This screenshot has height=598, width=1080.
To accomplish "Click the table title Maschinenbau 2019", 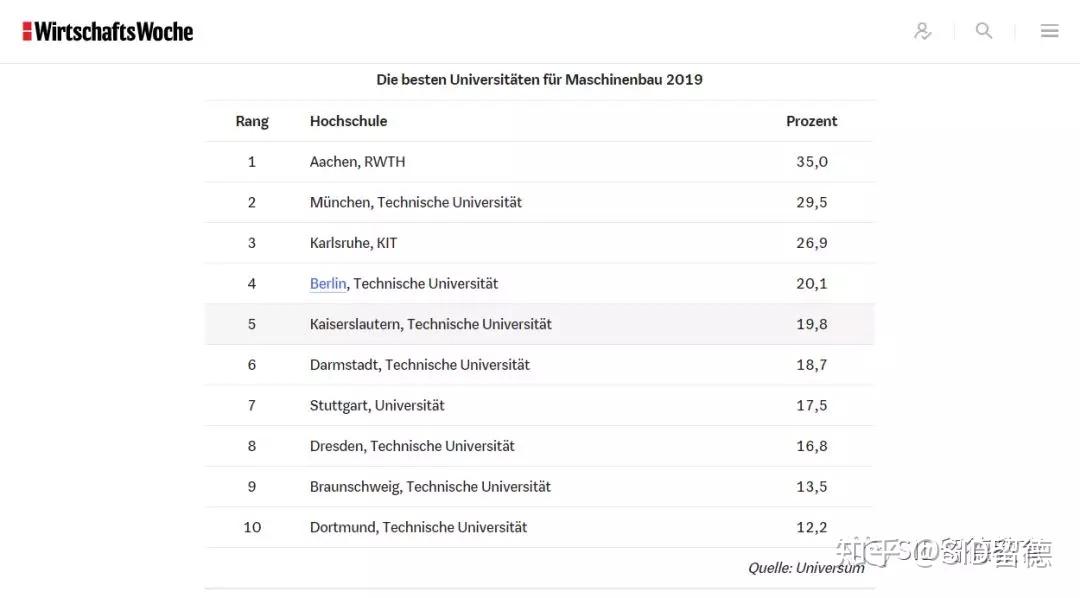I will click(x=539, y=79).
